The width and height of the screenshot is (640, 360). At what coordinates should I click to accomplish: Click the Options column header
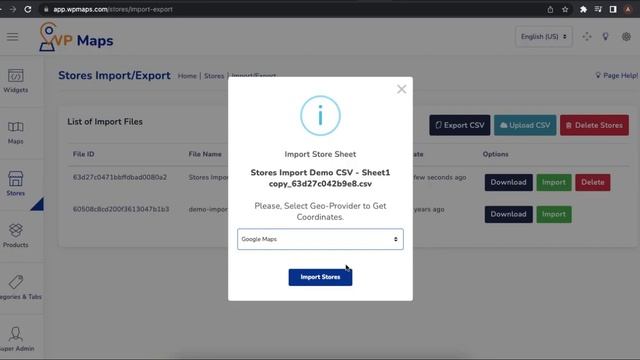click(x=496, y=154)
